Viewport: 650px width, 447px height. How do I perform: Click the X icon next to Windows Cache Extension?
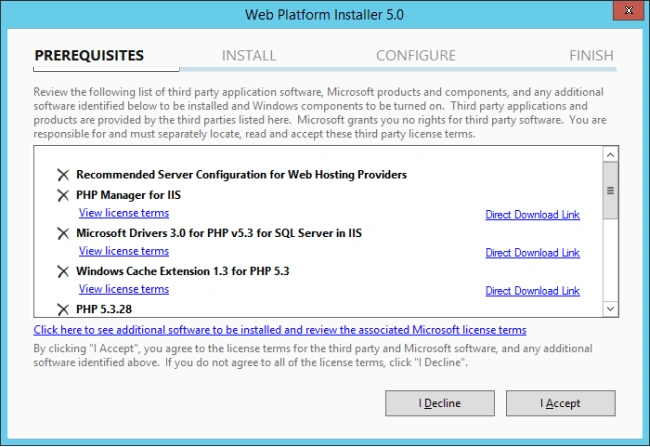point(63,272)
